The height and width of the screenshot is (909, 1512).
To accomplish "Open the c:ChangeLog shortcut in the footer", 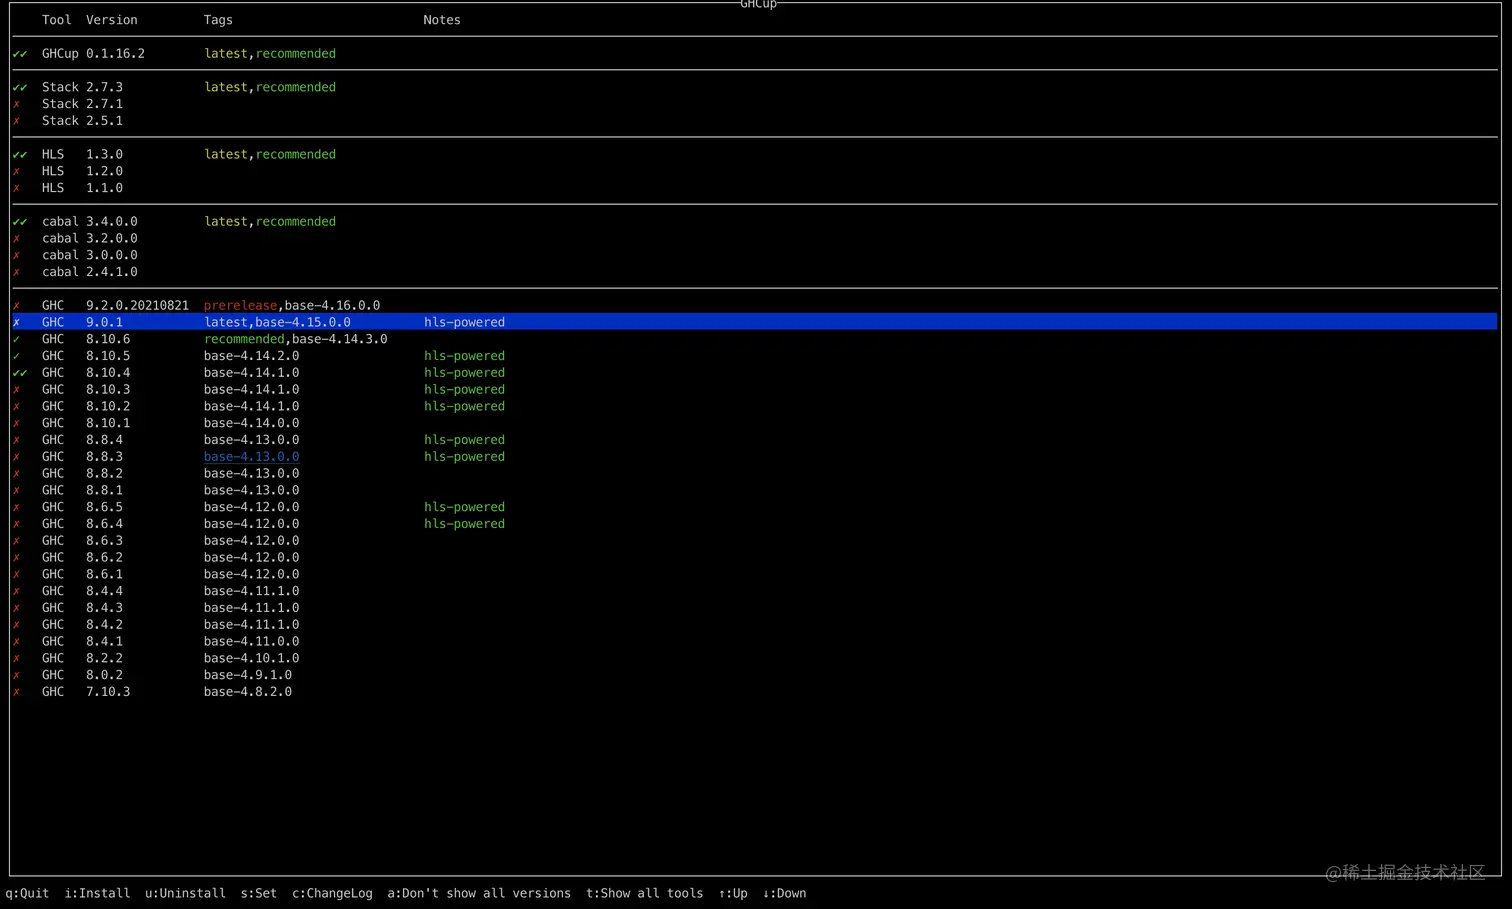I will pos(332,894).
